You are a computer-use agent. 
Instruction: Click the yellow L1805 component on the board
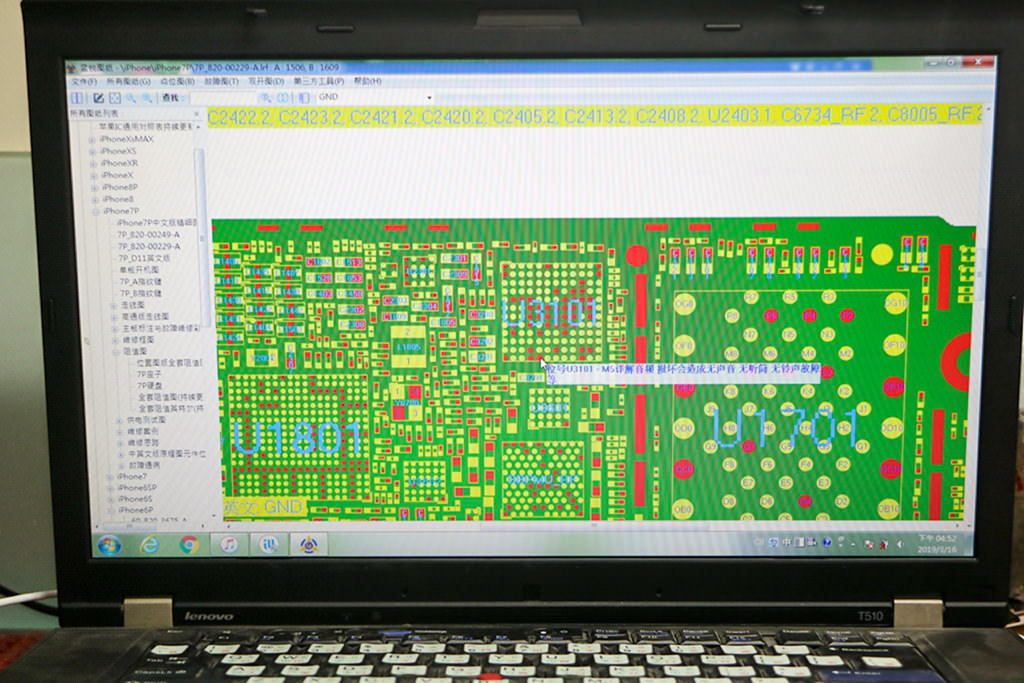(408, 347)
